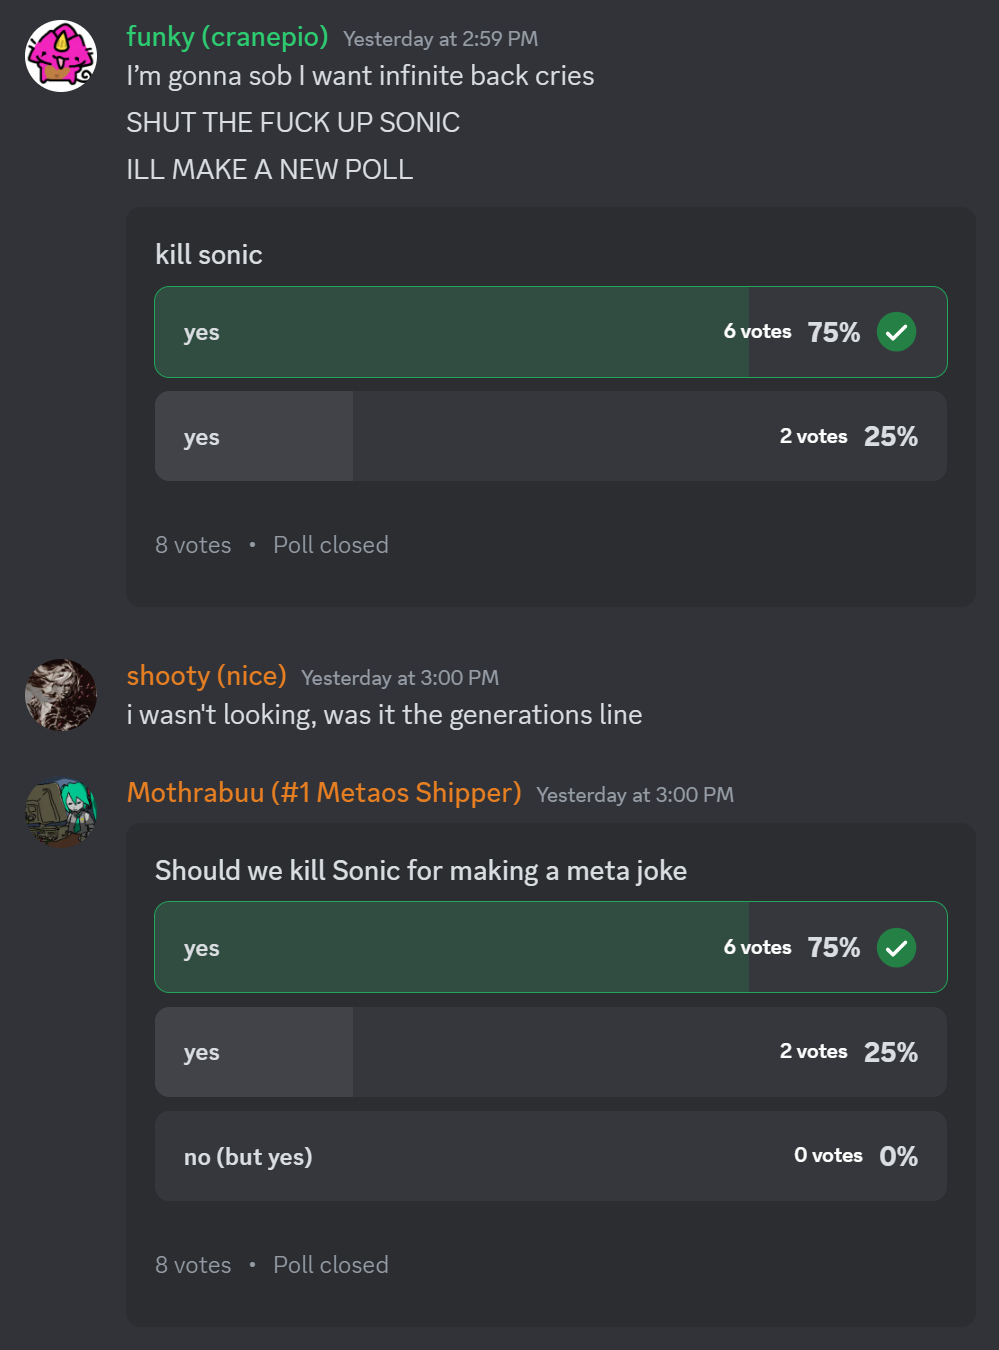Viewport: 999px width, 1350px height.
Task: View 8 votes total on kill sonic poll
Action: coord(193,545)
